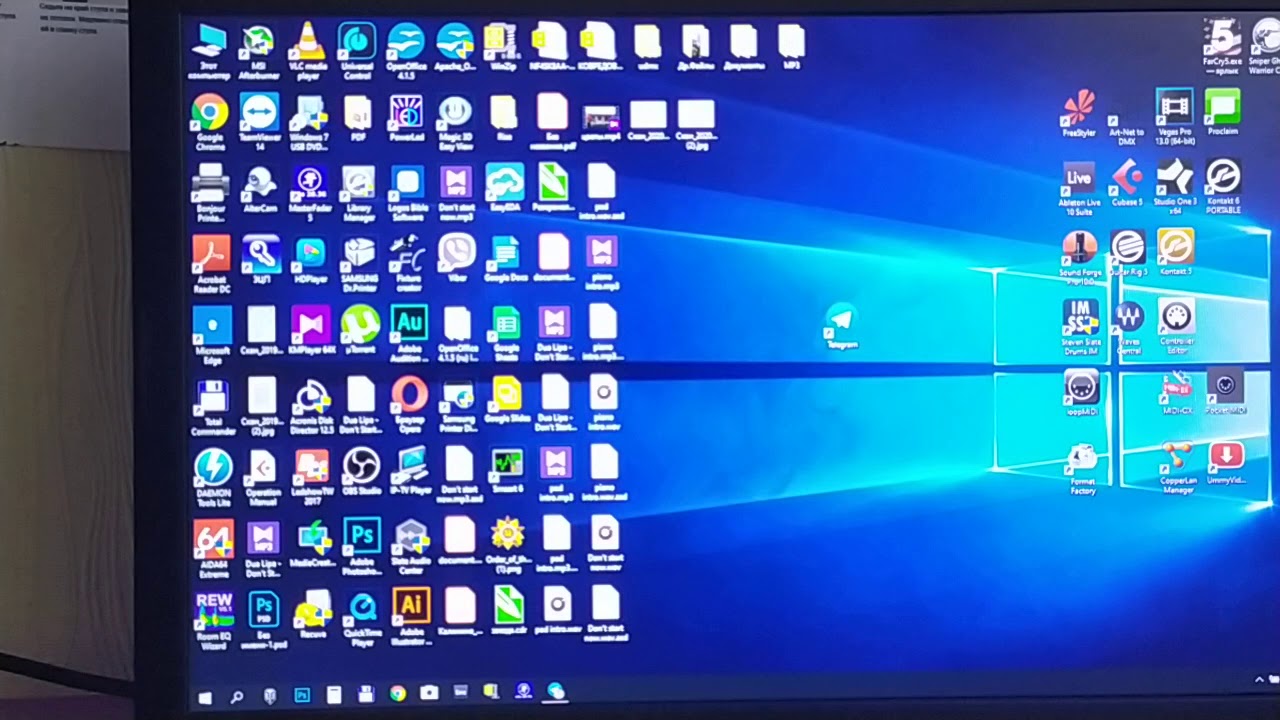Launch the Adobe Photoshop desktop shortcut
Image resolution: width=1280 pixels, height=720 pixels.
coord(361,546)
